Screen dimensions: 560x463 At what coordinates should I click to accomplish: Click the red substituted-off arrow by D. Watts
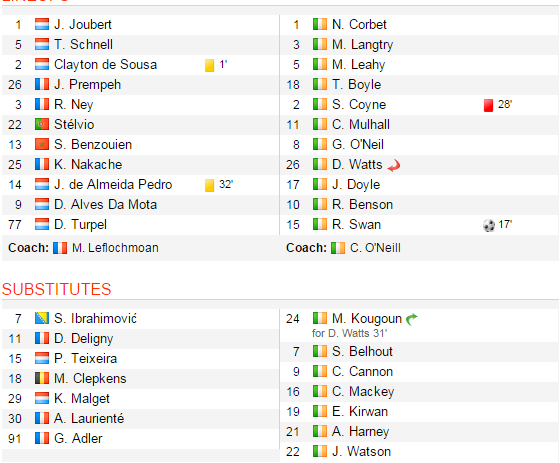click(394, 166)
